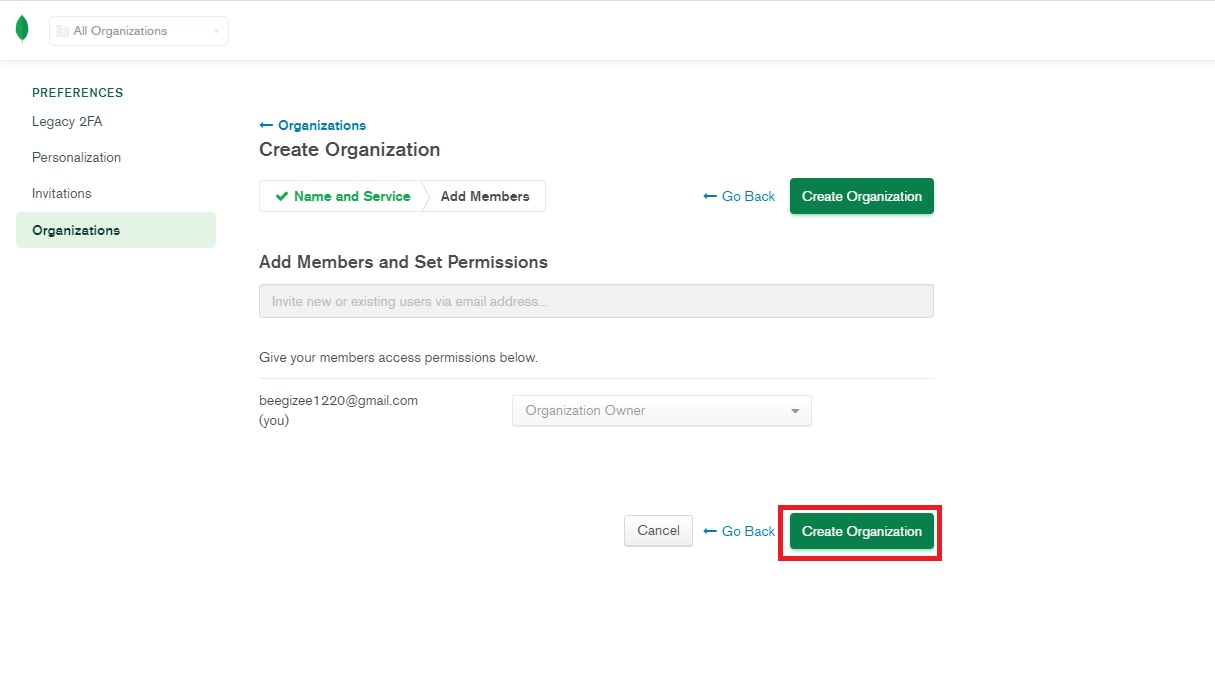The width and height of the screenshot is (1215, 681).
Task: Click the building icon in All Organizations selector
Action: (x=62, y=31)
